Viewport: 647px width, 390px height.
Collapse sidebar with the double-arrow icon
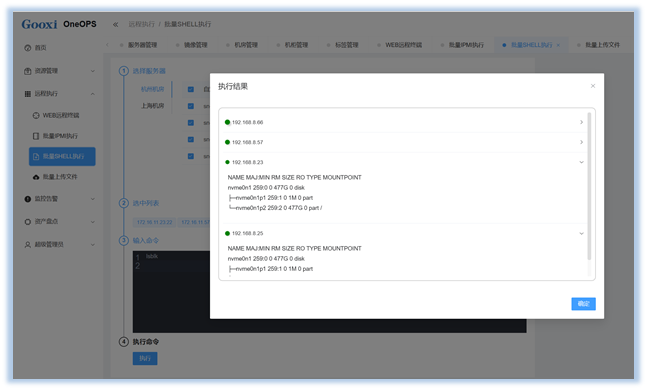(116, 24)
